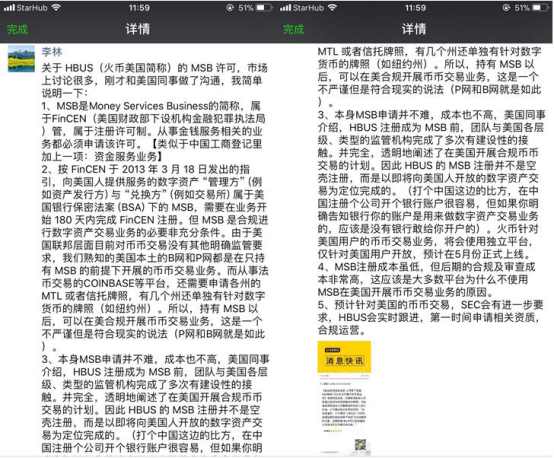Open the yellow 消息快讯 image thumbnail

click(344, 398)
